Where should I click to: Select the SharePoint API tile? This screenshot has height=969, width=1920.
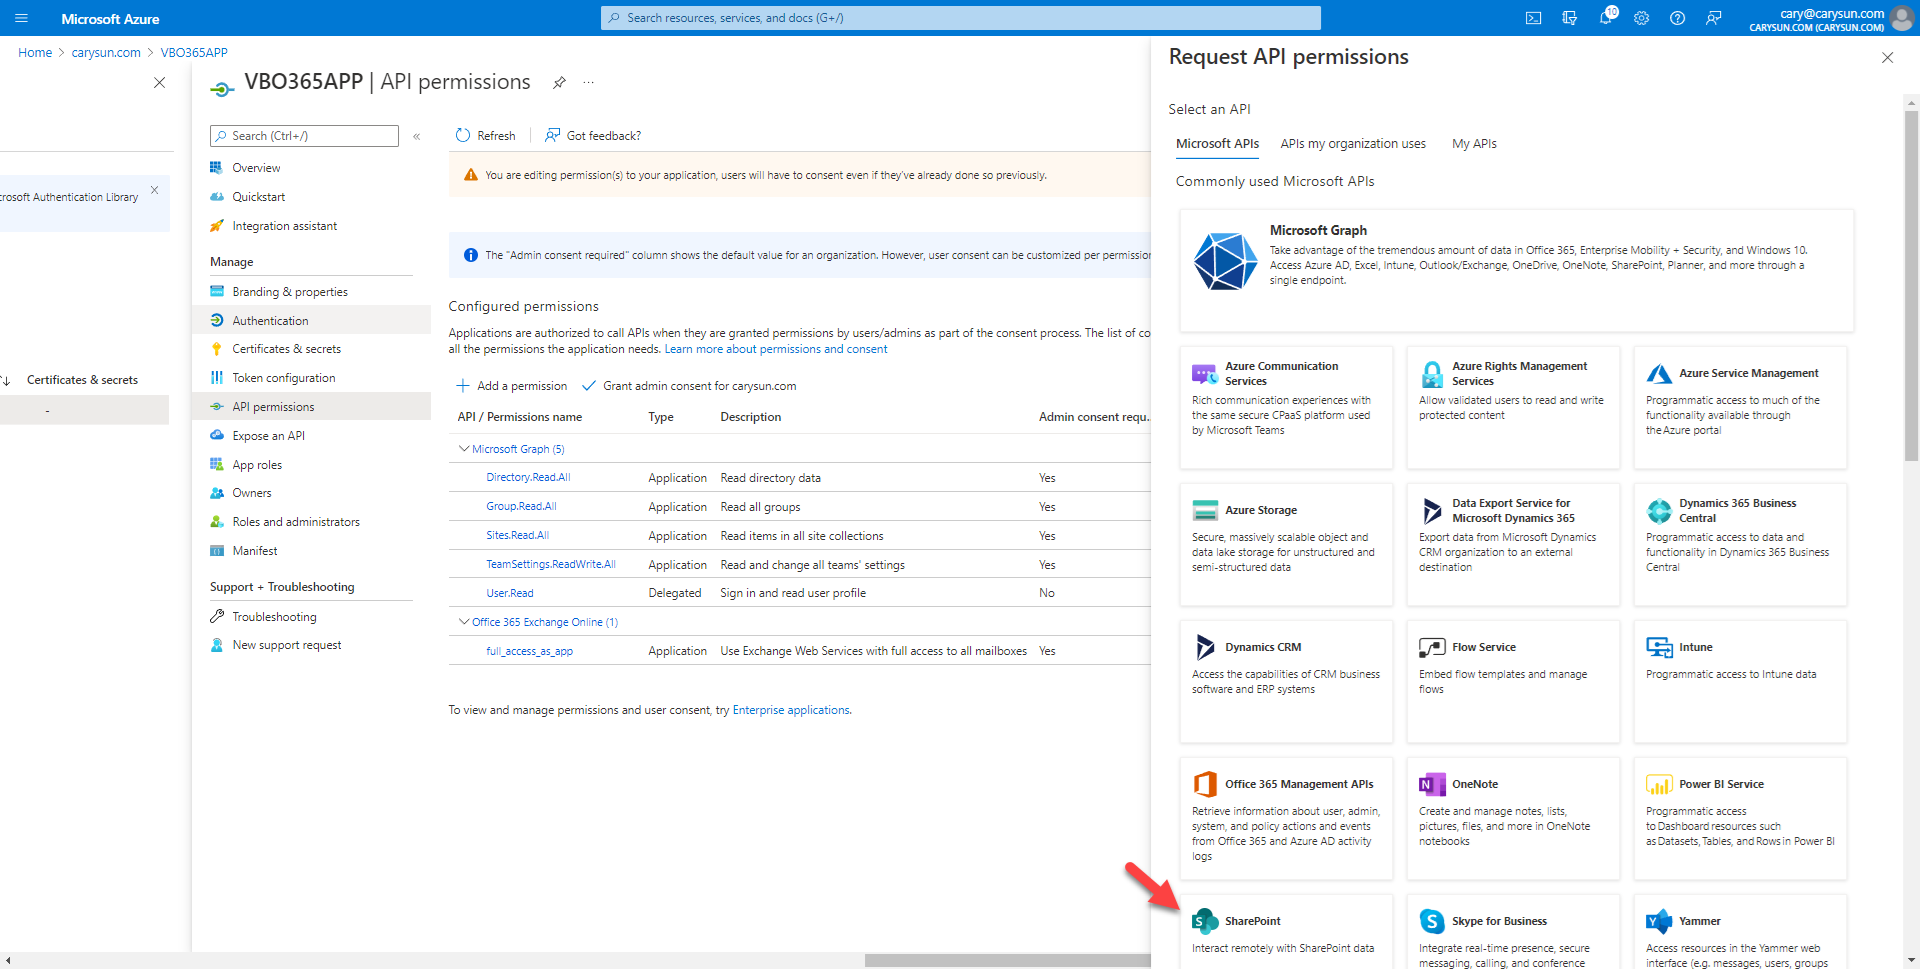coord(1285,932)
